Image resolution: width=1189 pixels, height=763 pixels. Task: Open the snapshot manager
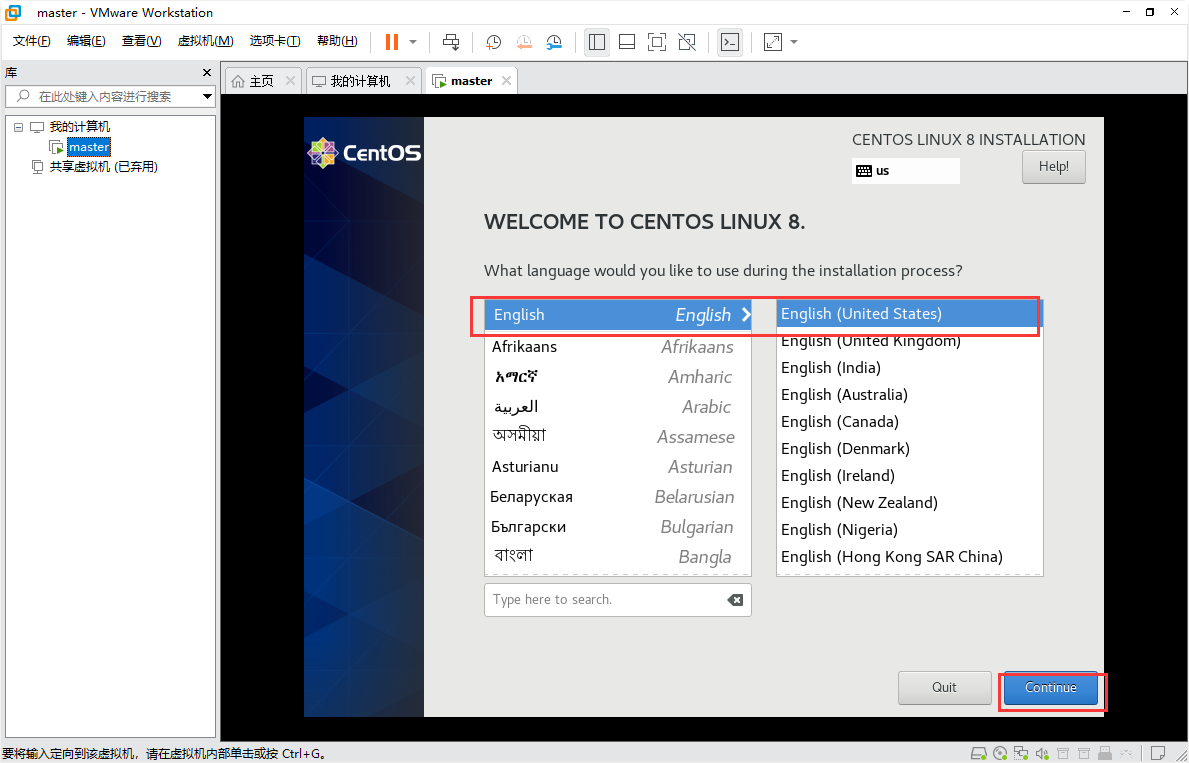tap(554, 42)
